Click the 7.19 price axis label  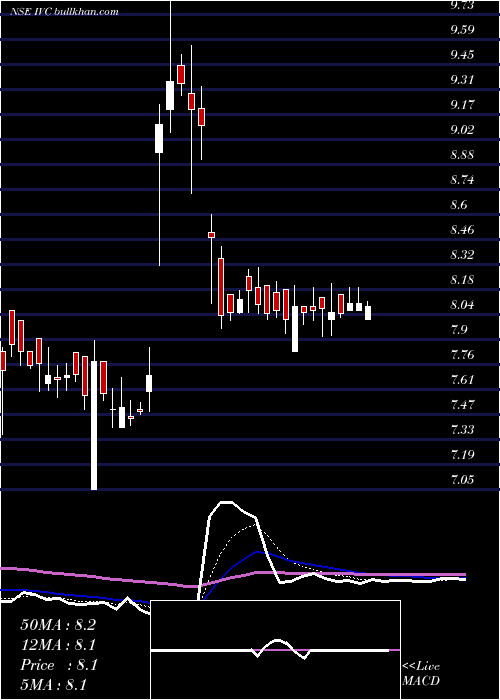click(462, 455)
